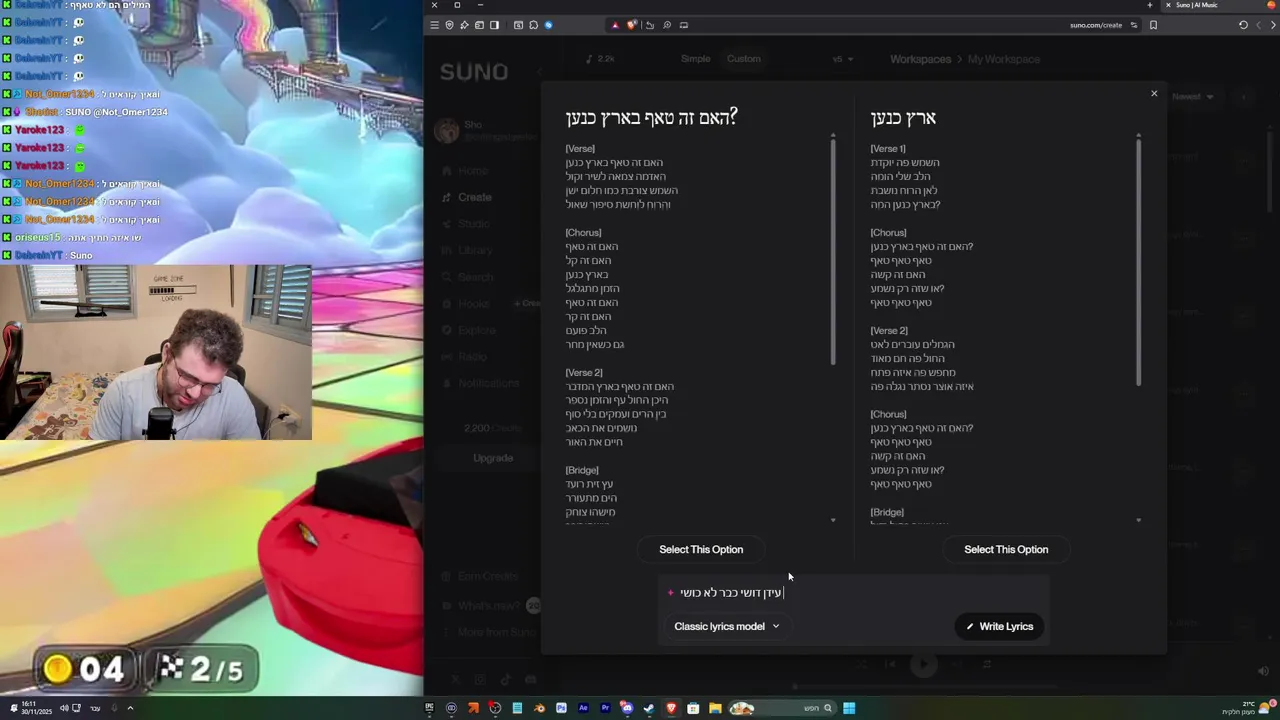This screenshot has width=1280, height=720.
Task: Open Microsoft Store from taskbar
Action: [693, 708]
